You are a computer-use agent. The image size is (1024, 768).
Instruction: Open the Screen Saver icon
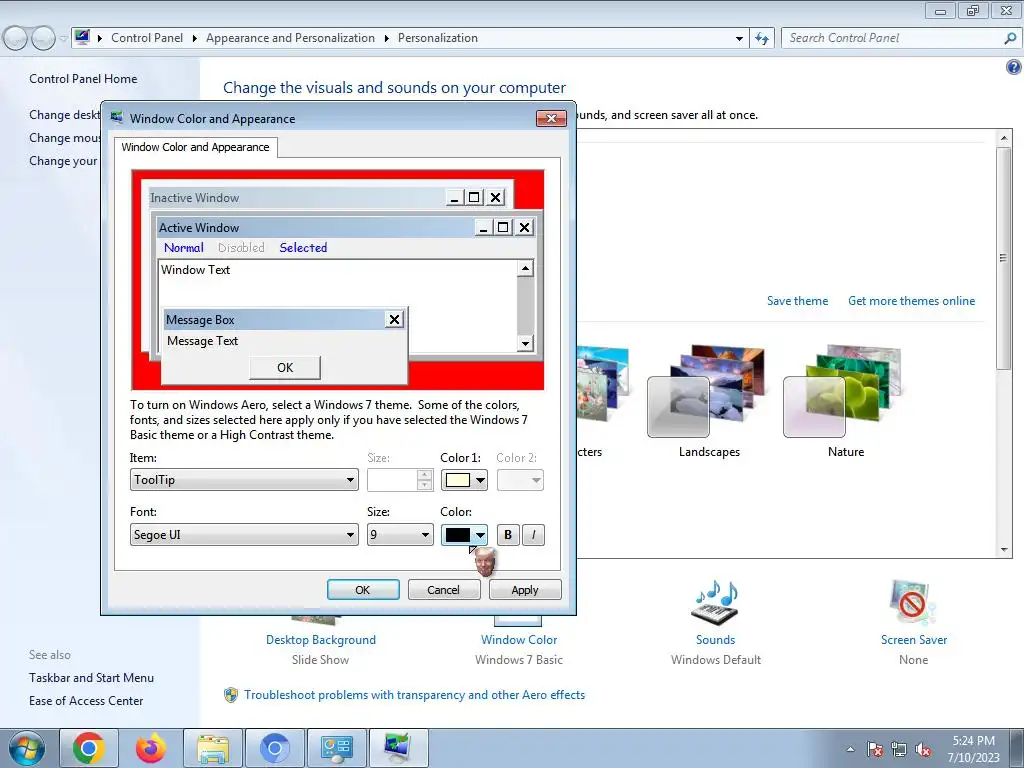913,602
